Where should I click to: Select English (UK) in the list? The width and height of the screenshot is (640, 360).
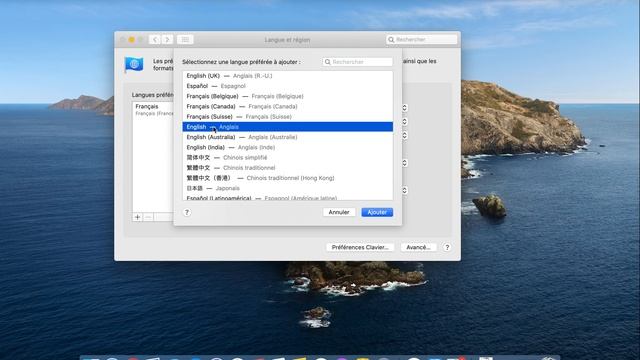click(x=287, y=76)
